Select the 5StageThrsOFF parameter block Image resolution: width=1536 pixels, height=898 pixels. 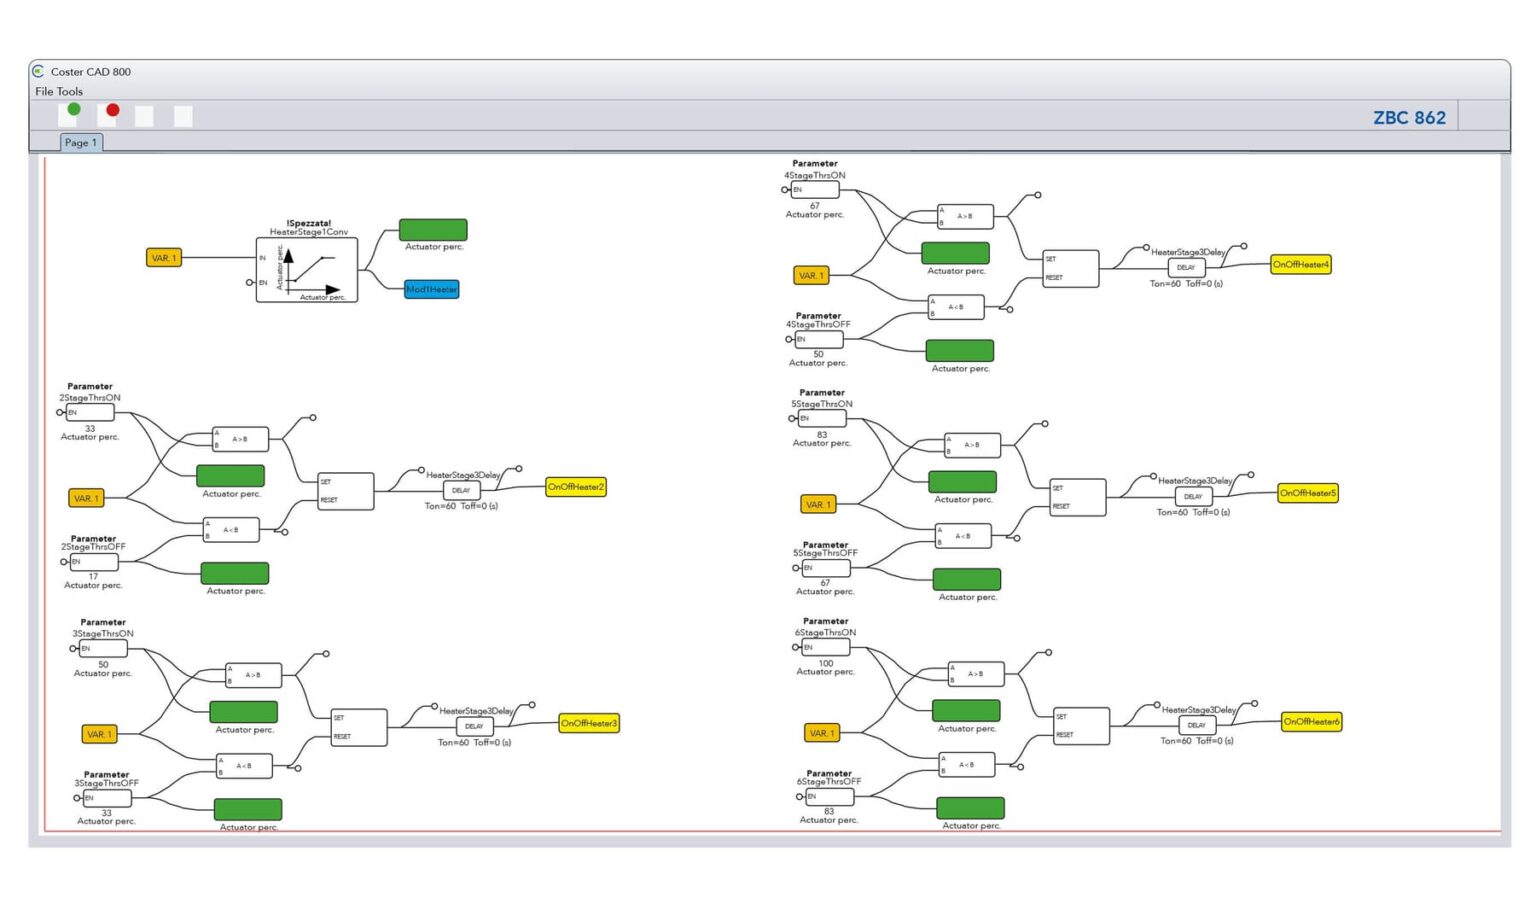point(826,567)
